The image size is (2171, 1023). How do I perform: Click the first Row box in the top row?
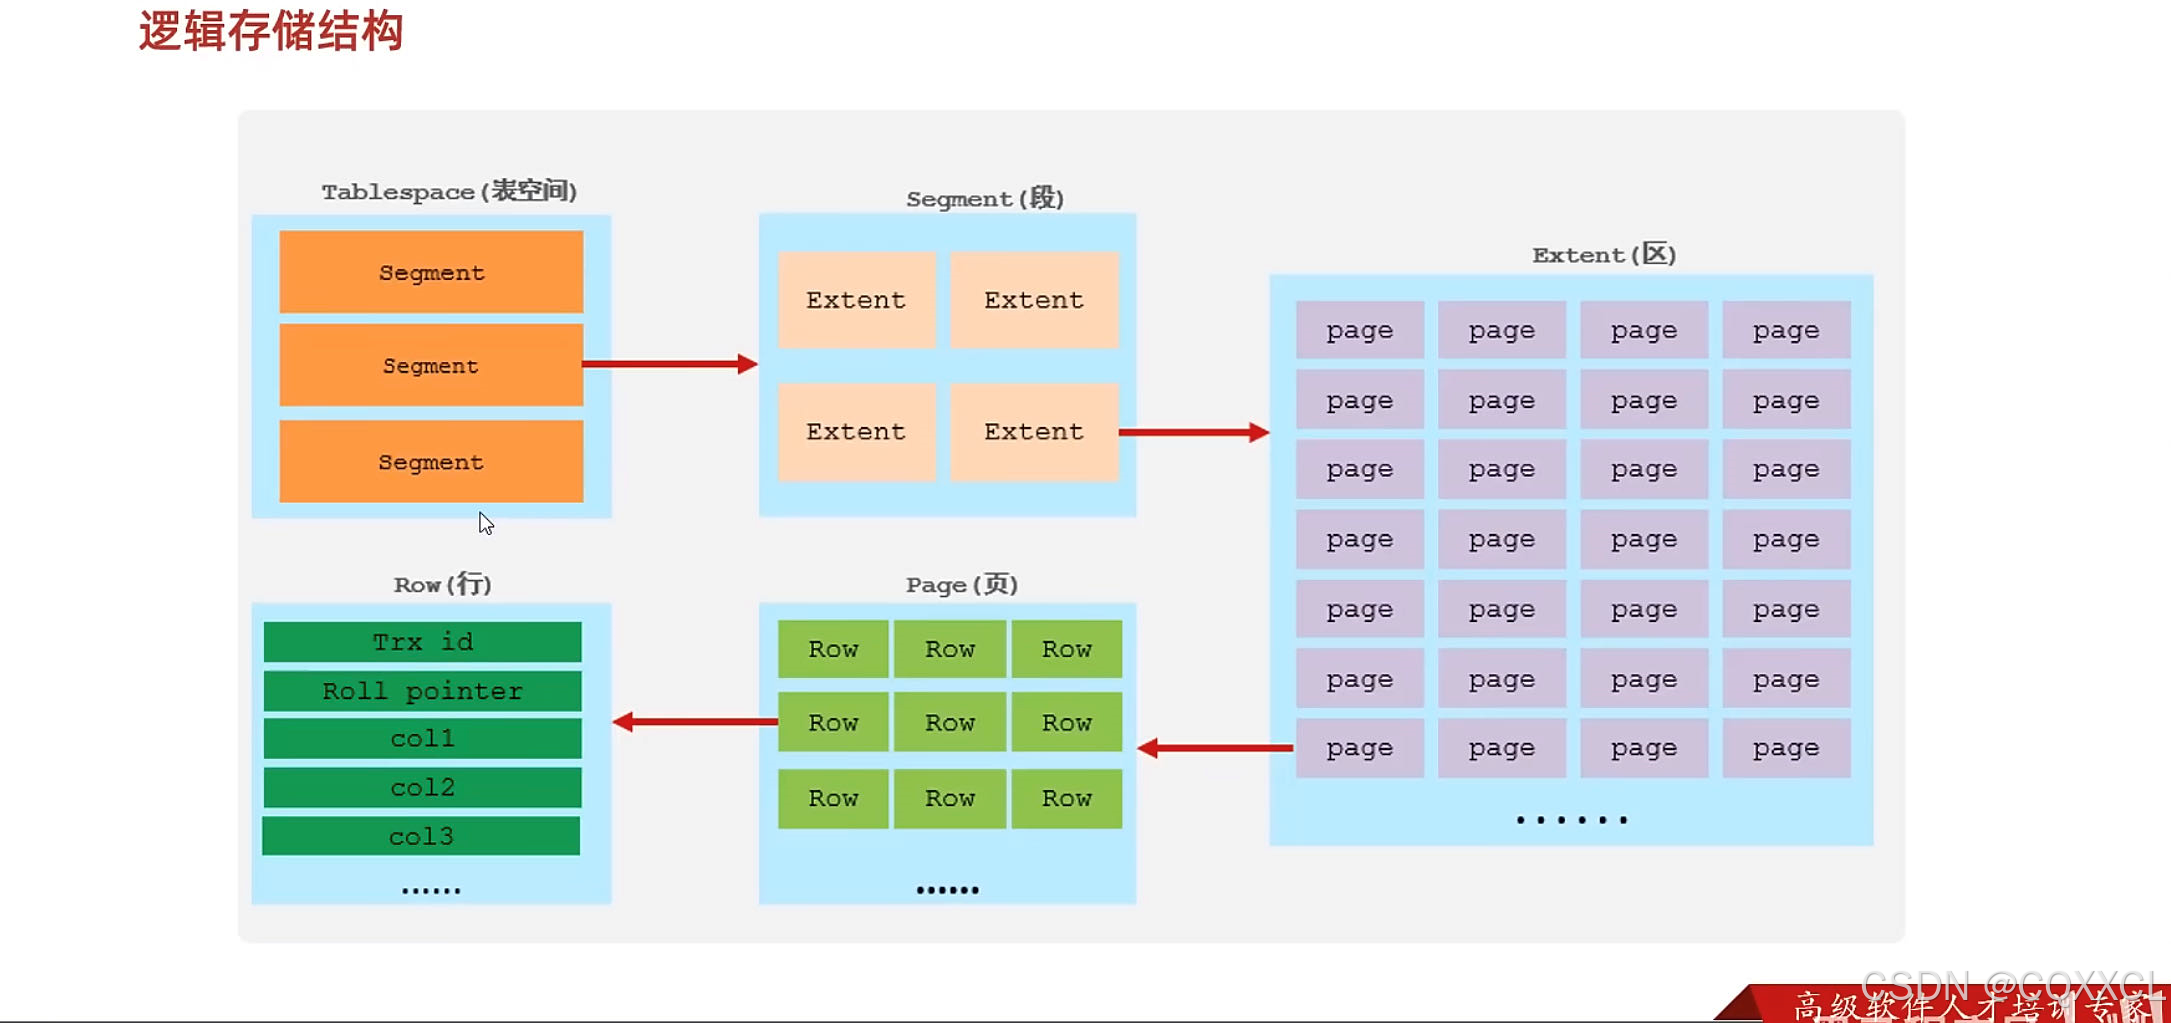point(833,649)
